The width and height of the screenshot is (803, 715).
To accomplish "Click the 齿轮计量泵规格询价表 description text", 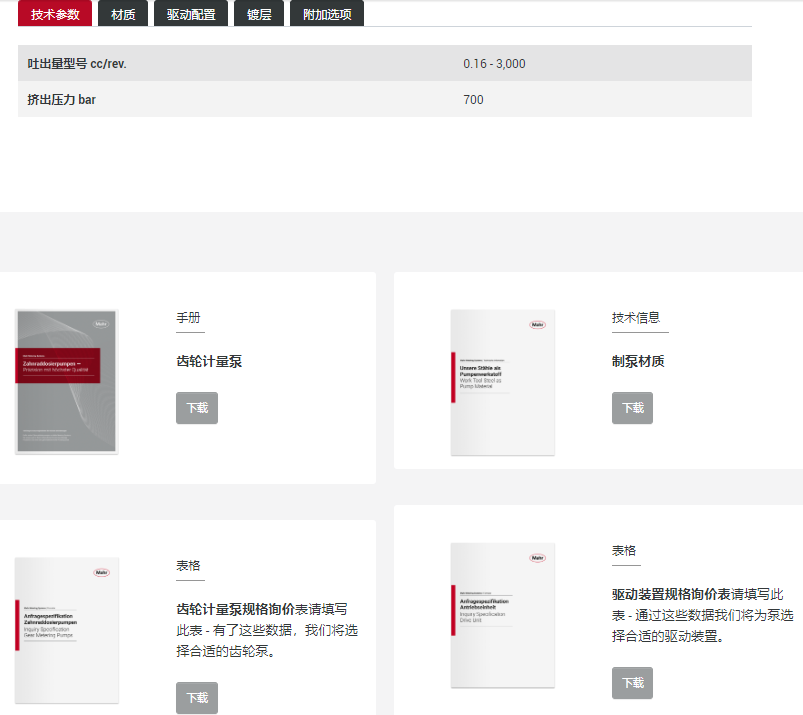I will click(266, 630).
